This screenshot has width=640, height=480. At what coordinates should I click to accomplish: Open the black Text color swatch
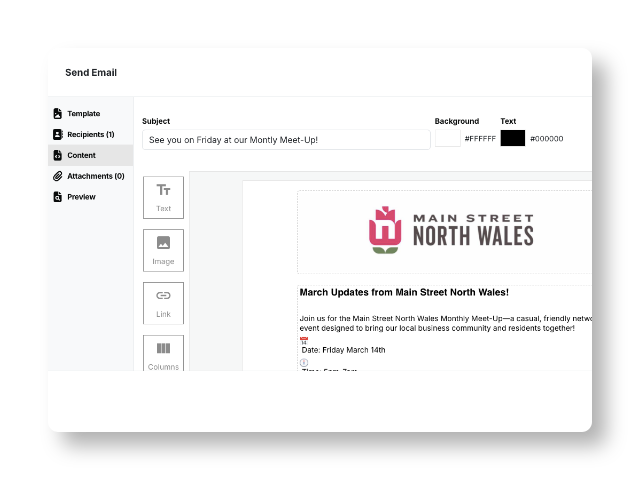[513, 138]
